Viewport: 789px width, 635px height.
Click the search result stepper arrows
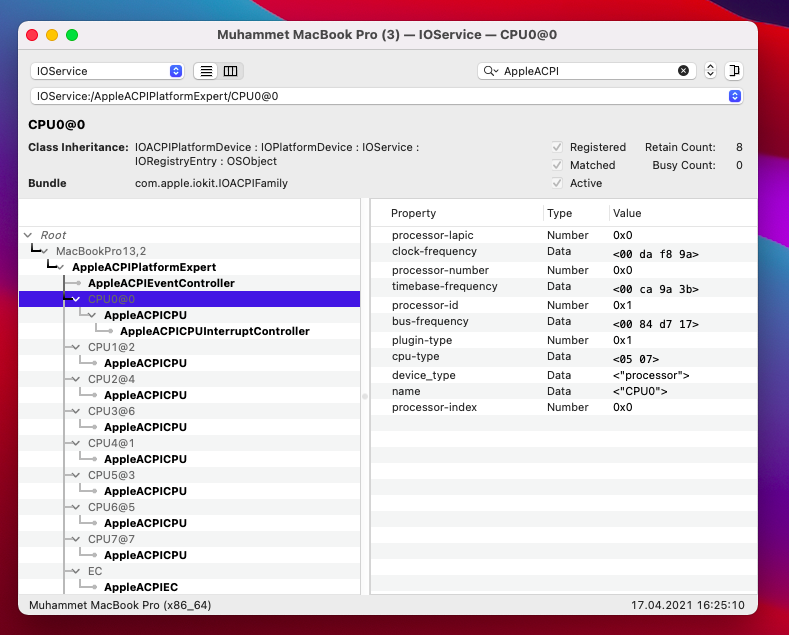click(x=710, y=71)
